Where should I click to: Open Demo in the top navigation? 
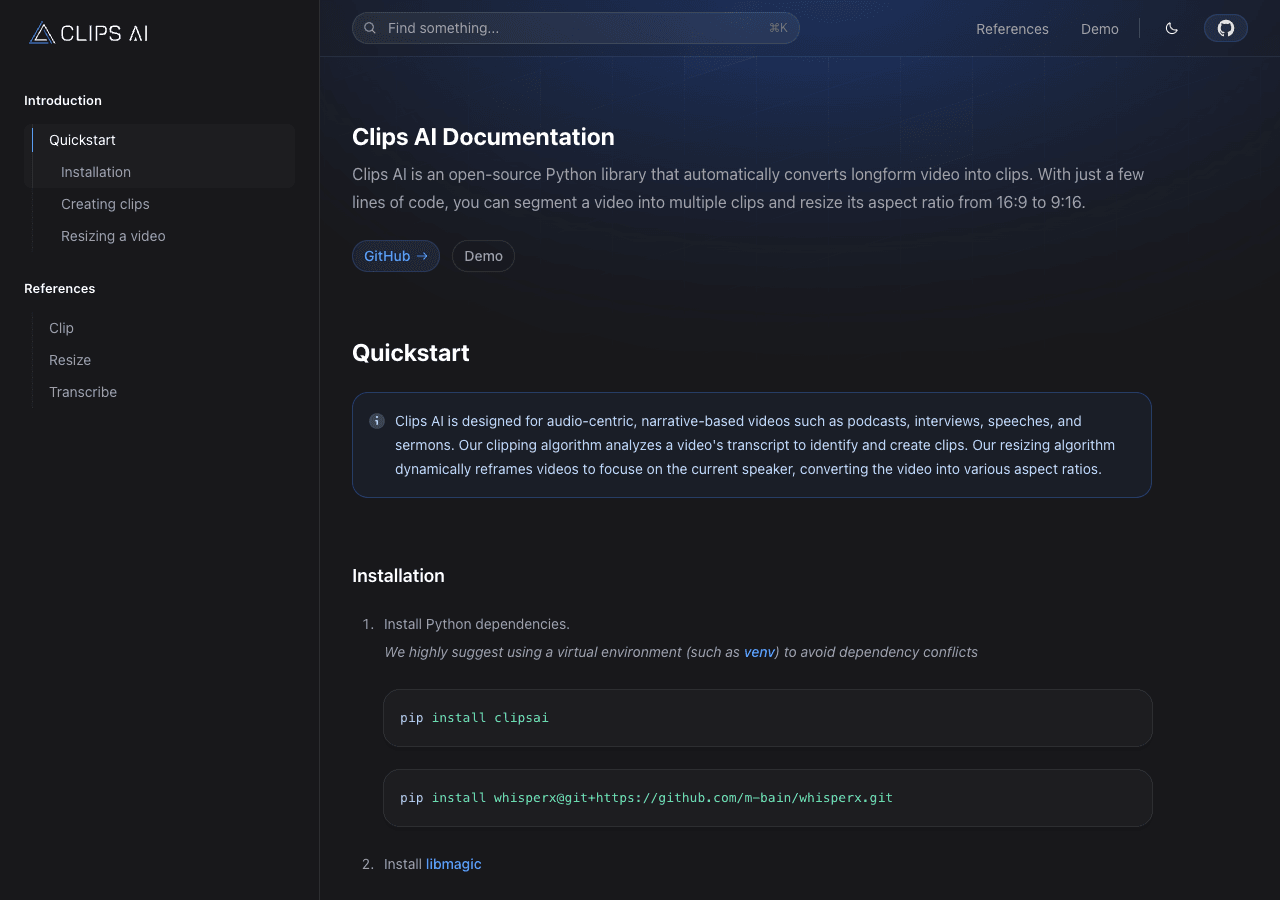(x=1100, y=29)
